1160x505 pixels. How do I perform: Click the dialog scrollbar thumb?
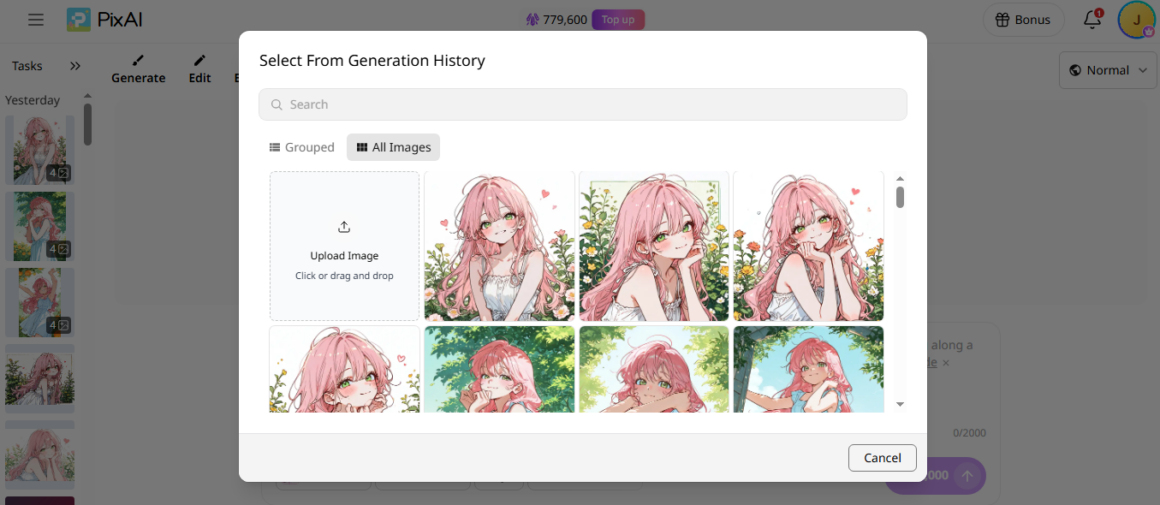tap(900, 197)
